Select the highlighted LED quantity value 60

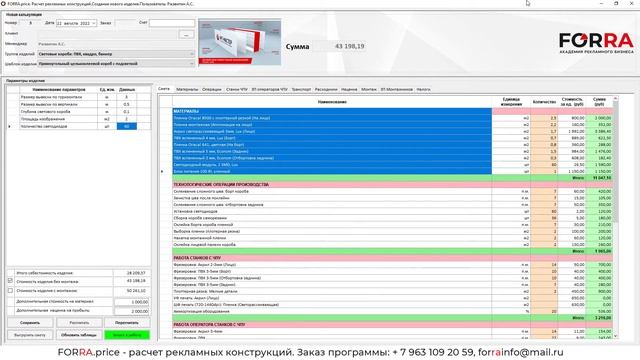127,127
